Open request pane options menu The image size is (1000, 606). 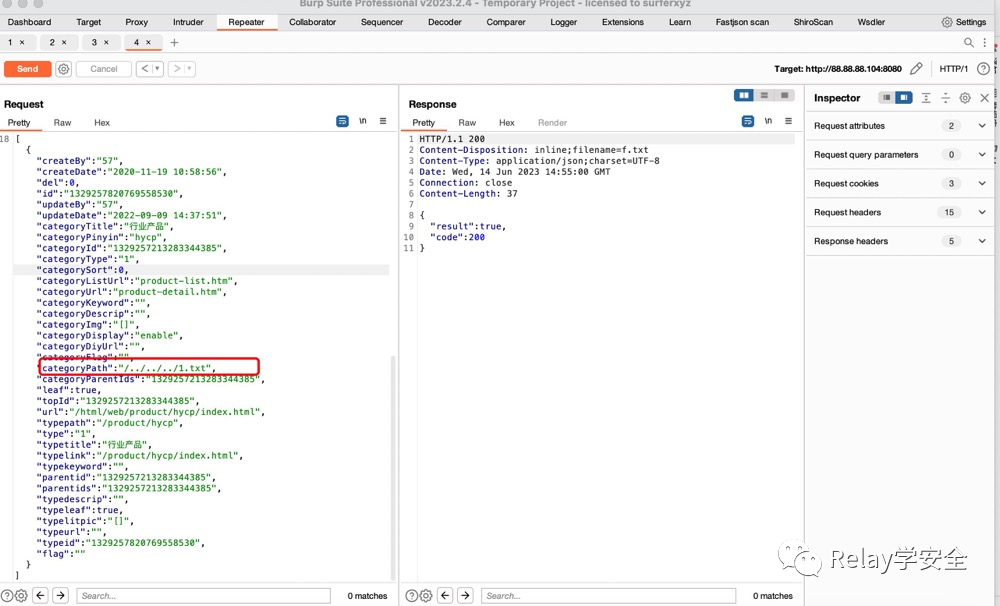pos(383,121)
